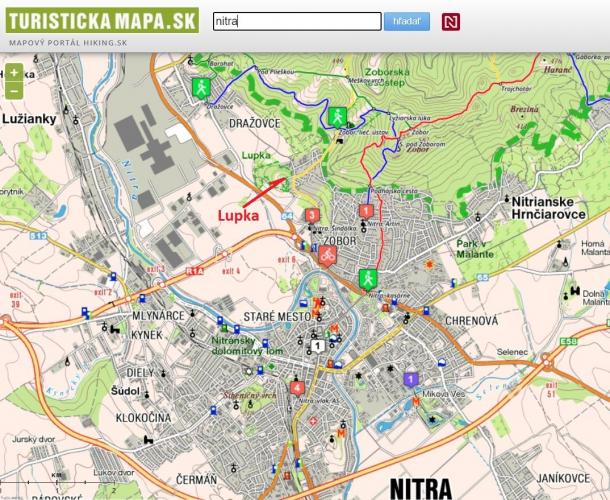Open the red cycling route marker in Zobor
This screenshot has height=500, width=610.
(x=327, y=256)
